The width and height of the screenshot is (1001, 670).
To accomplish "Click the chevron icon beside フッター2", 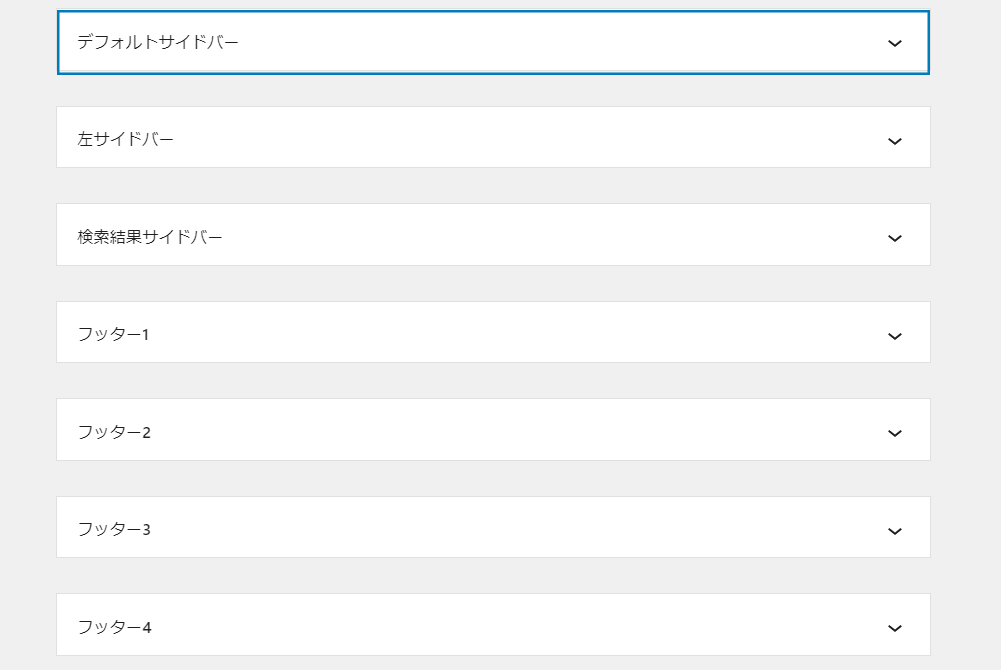I will (895, 433).
